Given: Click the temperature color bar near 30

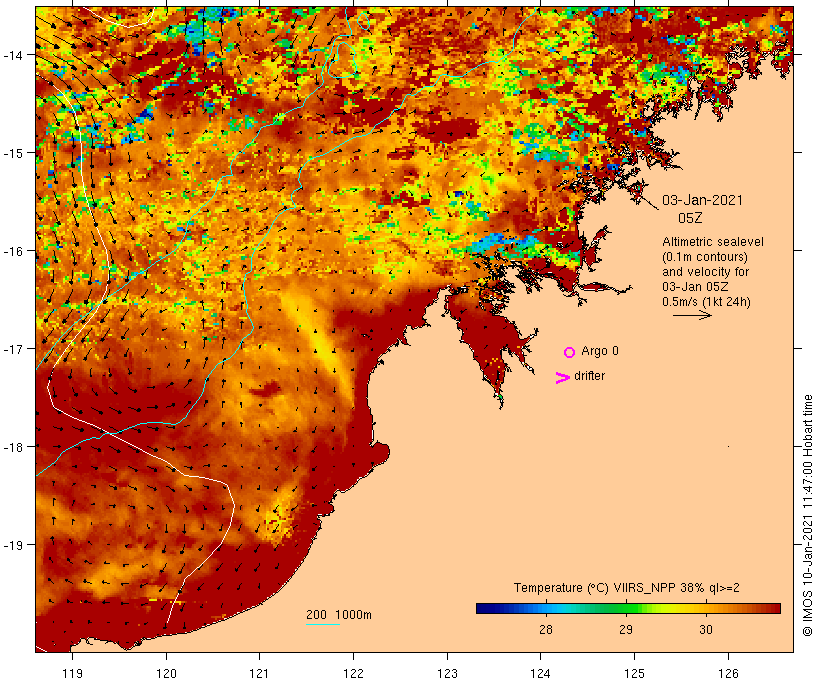Looking at the screenshot, I should coord(706,608).
